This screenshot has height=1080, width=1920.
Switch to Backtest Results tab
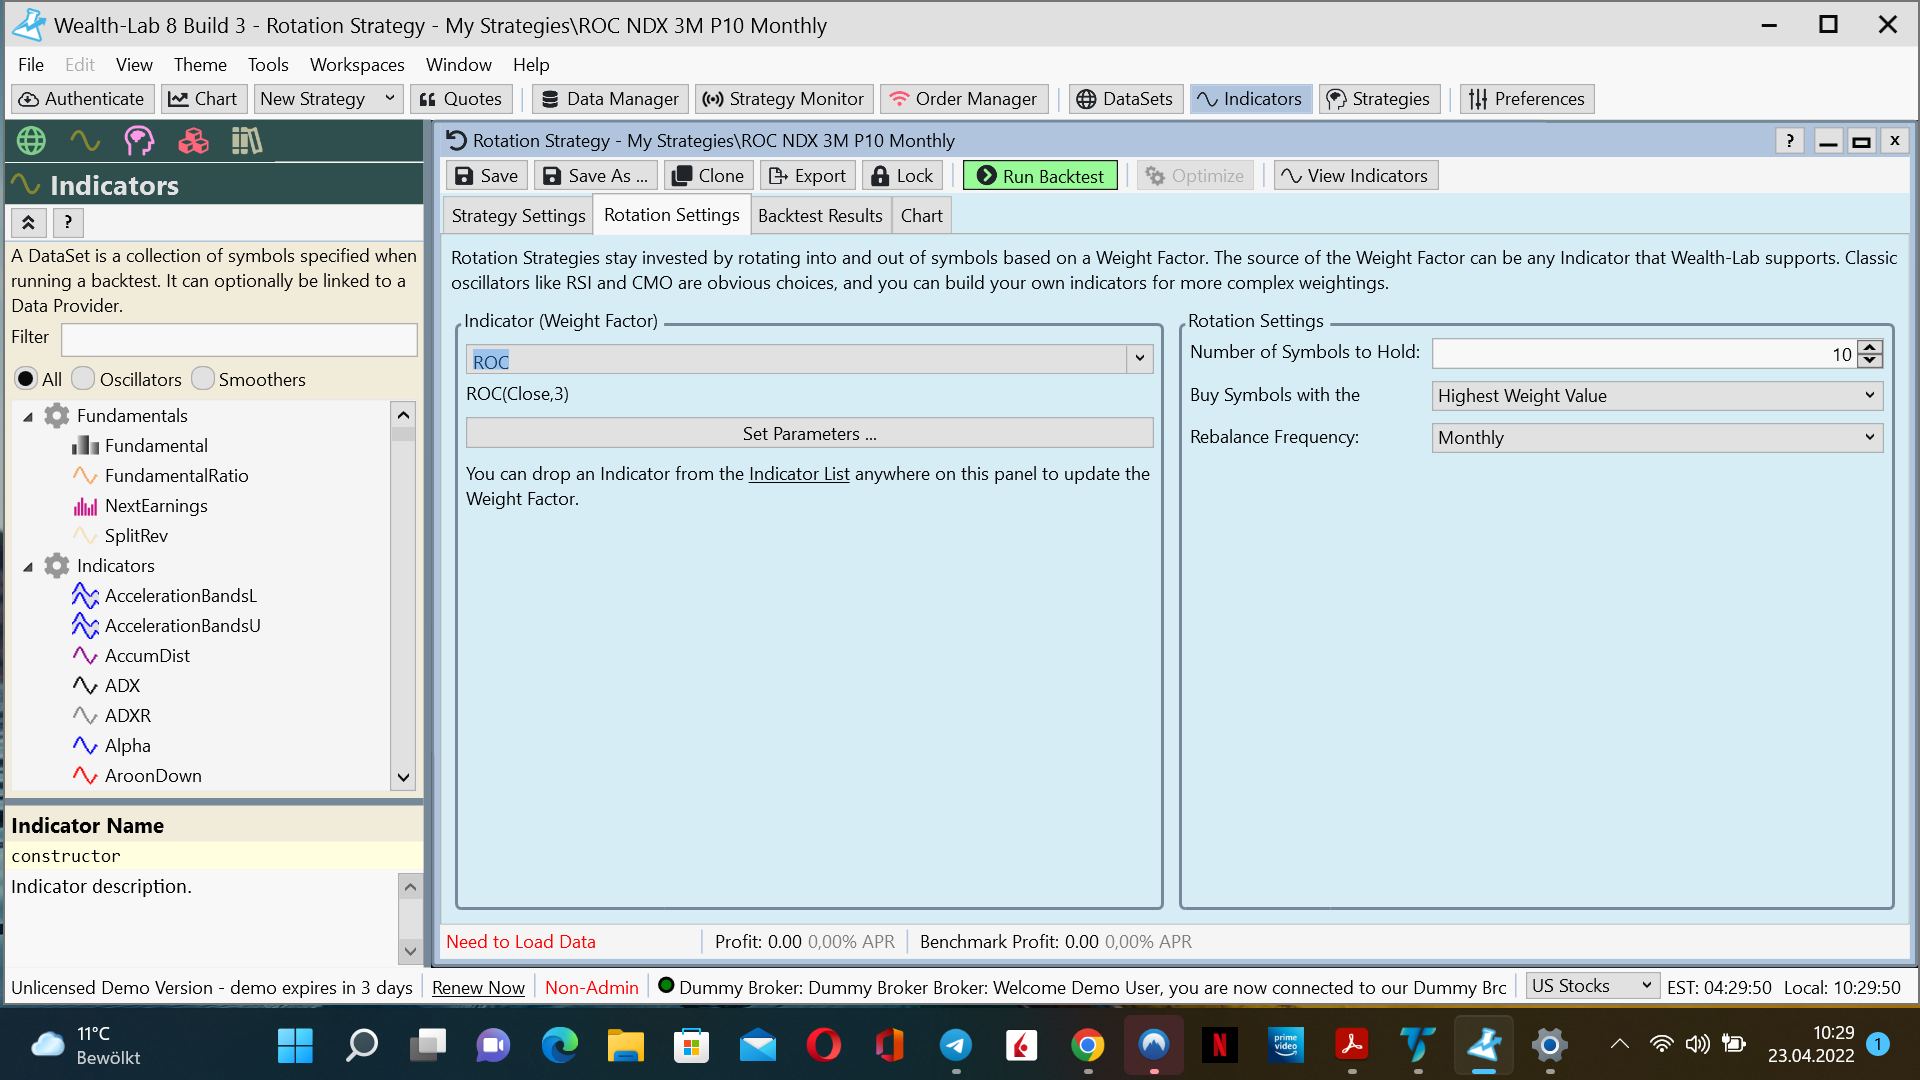click(x=820, y=216)
